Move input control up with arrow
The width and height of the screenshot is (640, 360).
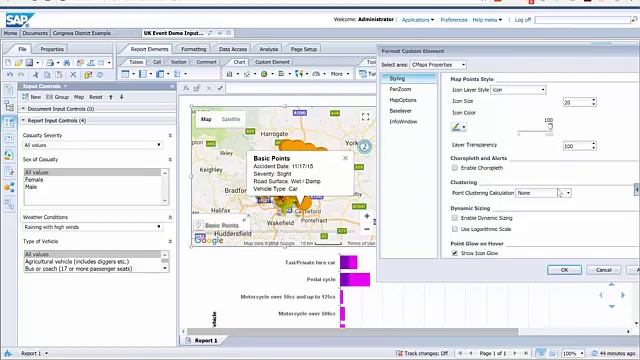[x=111, y=97]
